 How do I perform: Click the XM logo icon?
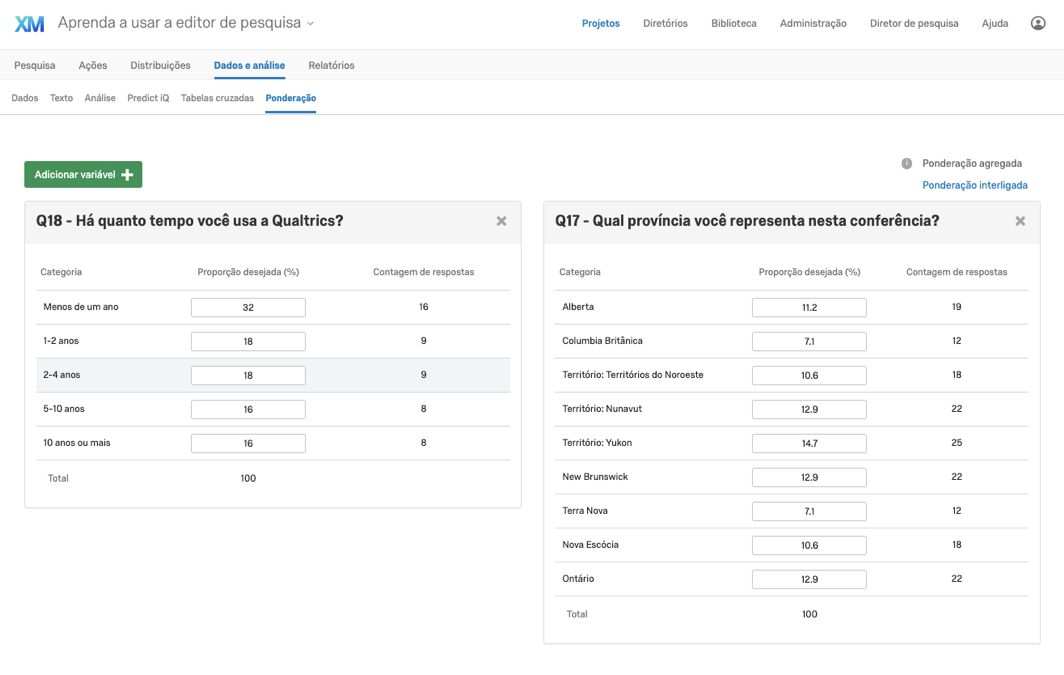coord(29,23)
